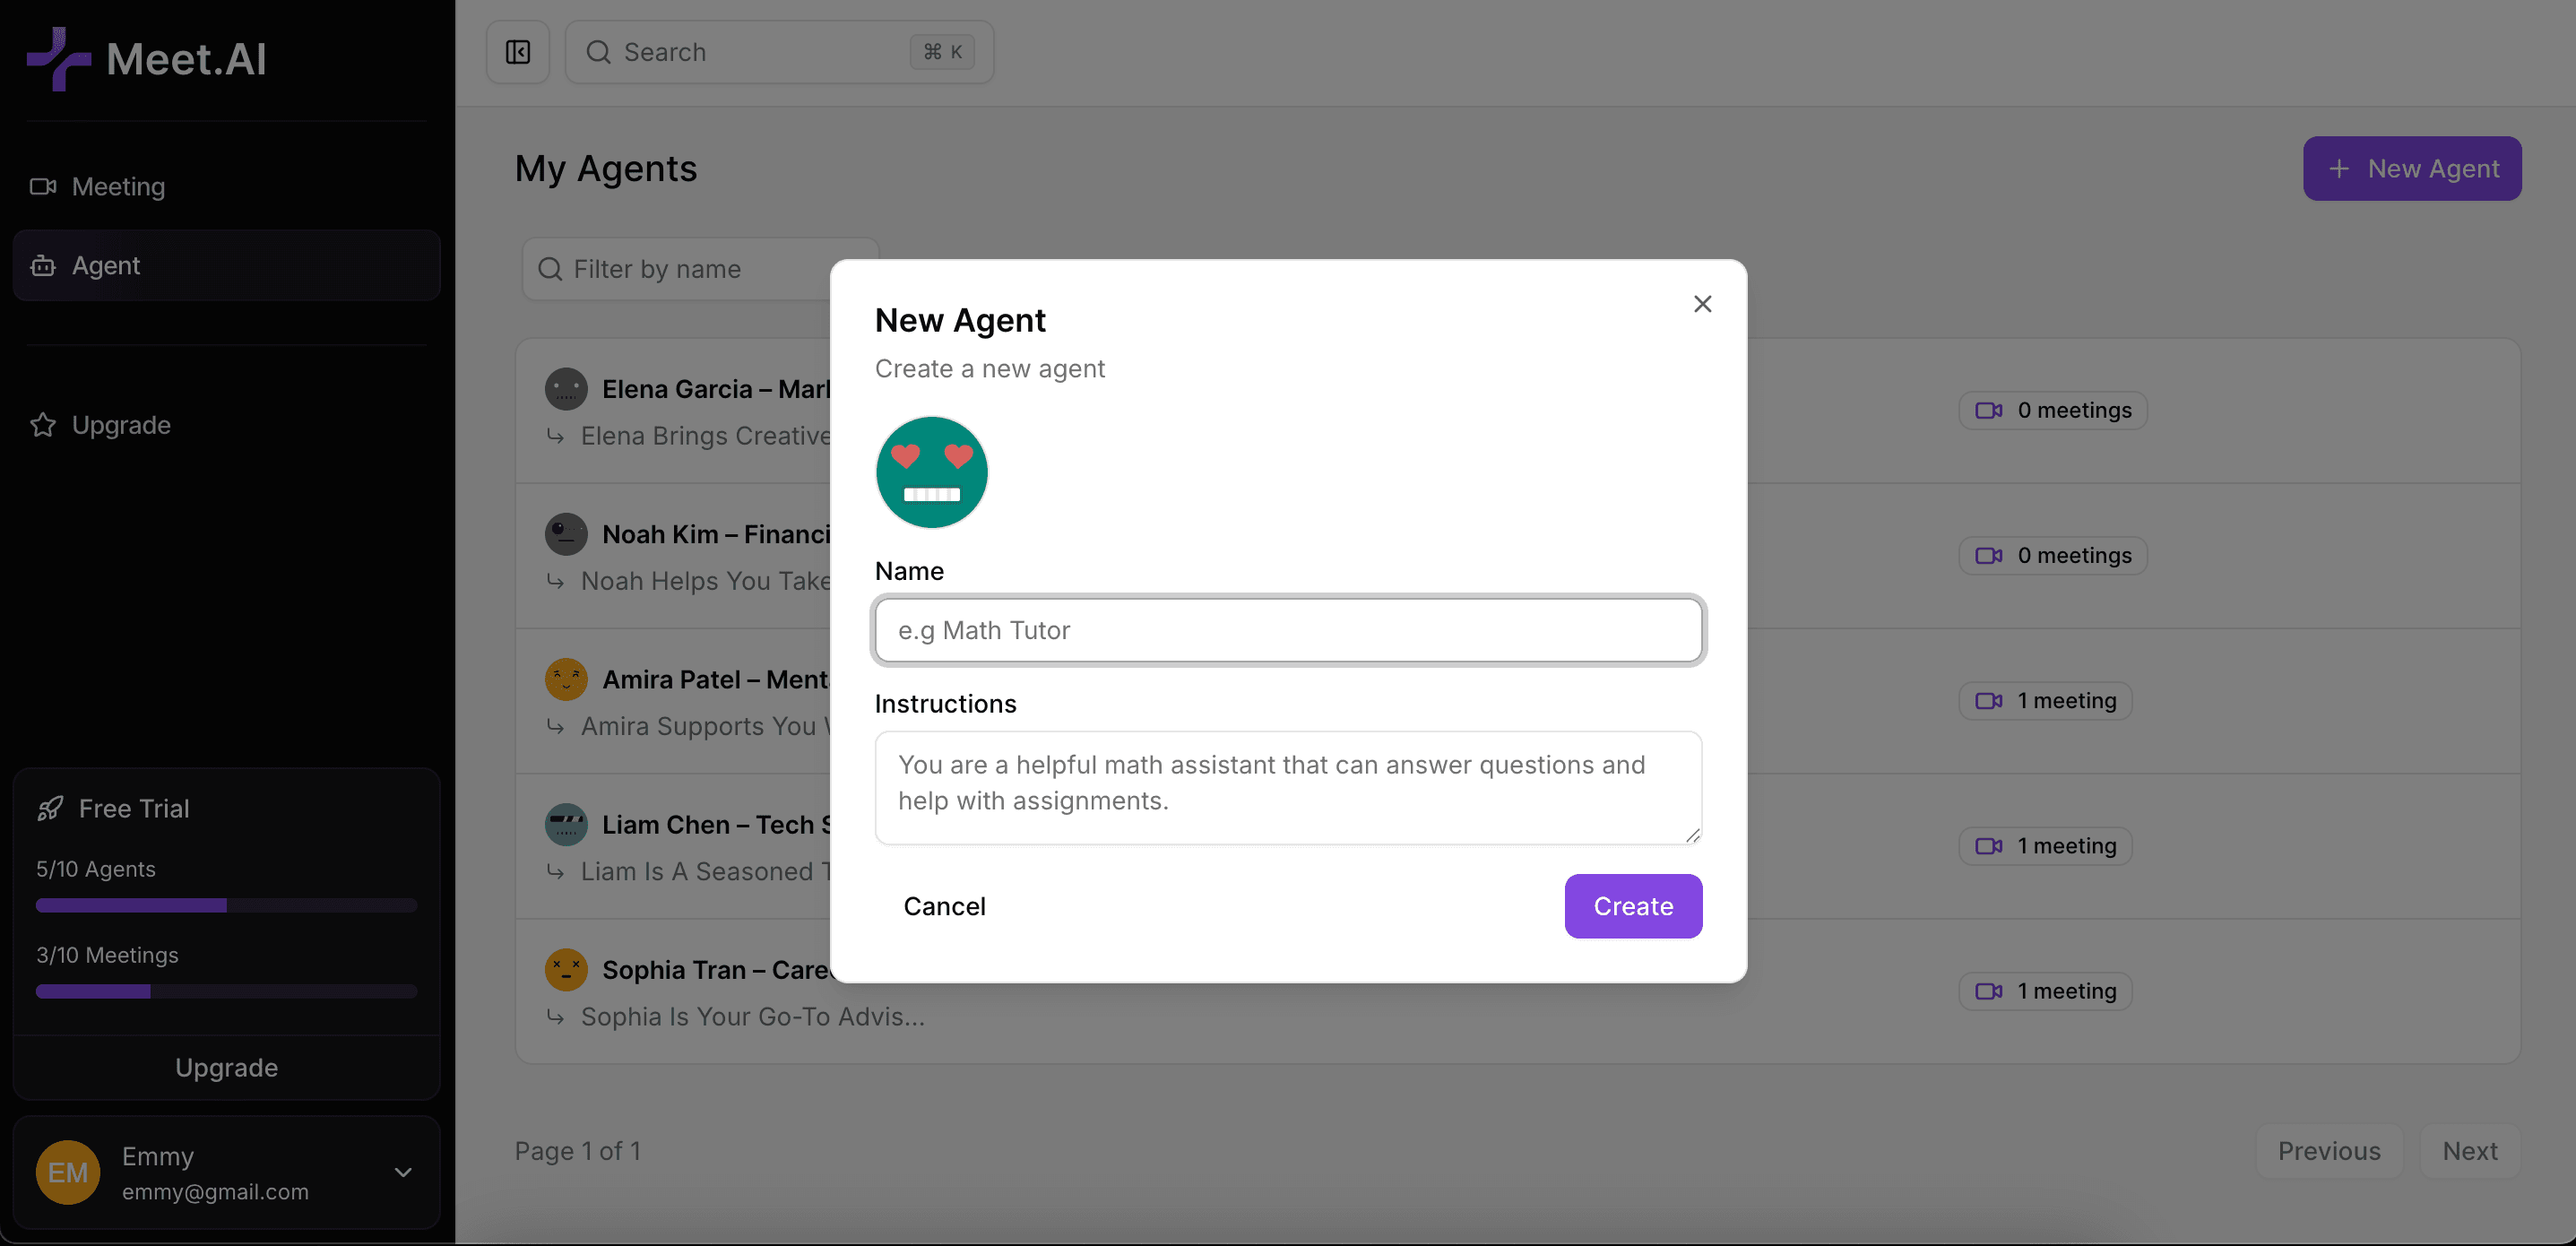Click the Upgrade star icon in the sidebar
2576x1246 pixels.
(x=43, y=424)
